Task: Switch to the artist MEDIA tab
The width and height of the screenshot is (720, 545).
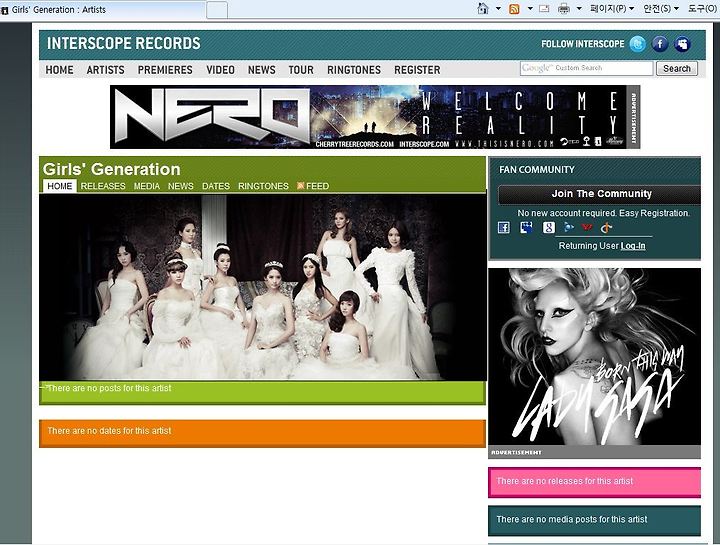Action: 147,186
